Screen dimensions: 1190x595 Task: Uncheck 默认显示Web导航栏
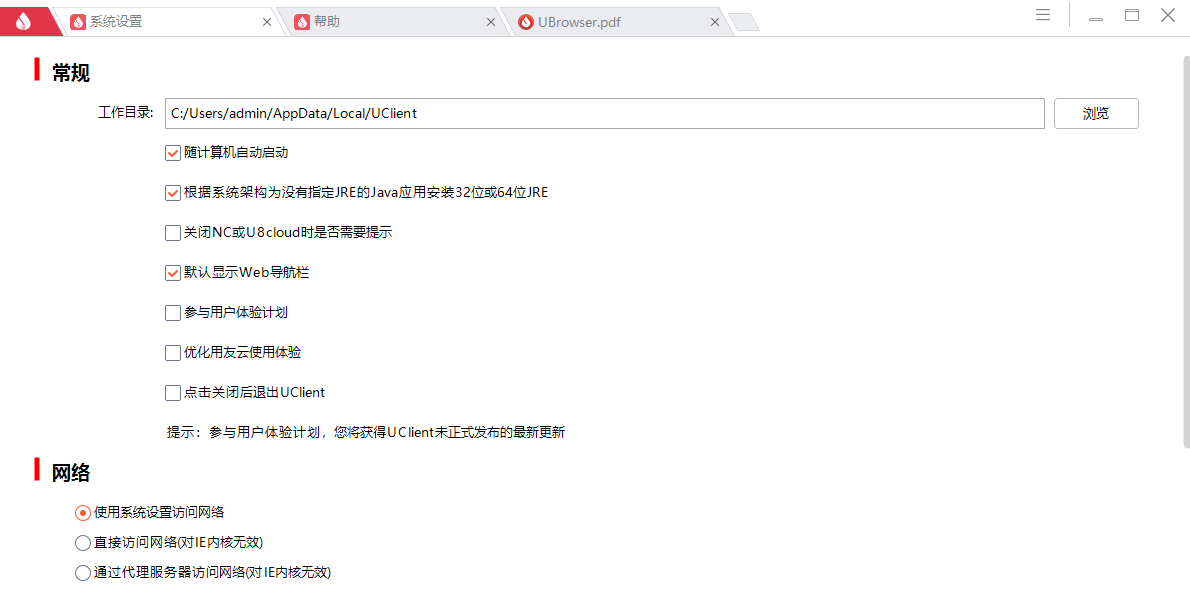click(172, 272)
